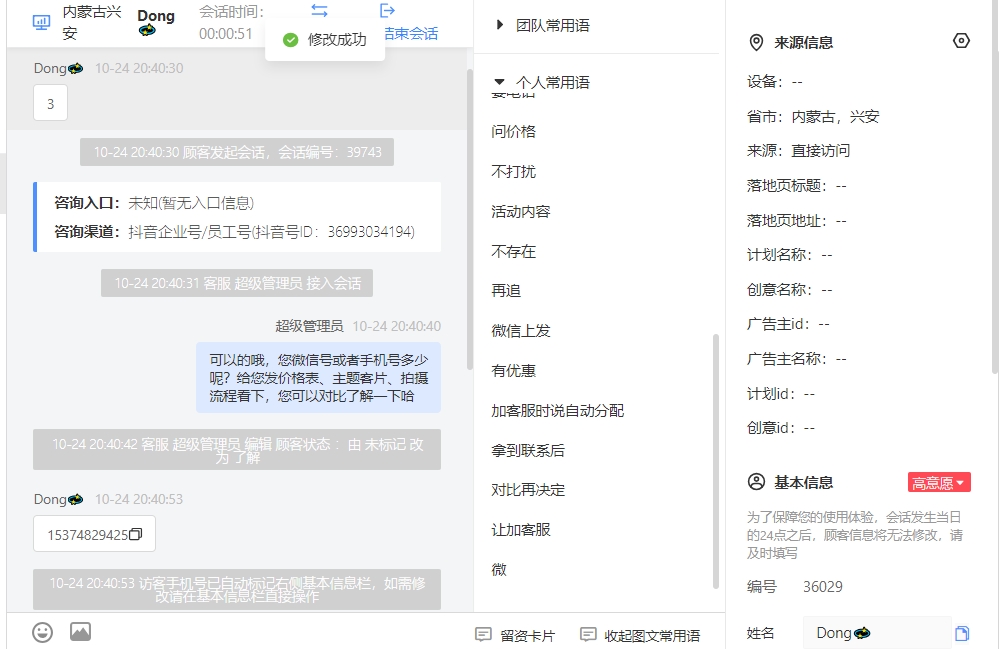The width and height of the screenshot is (999, 649).
Task: Click the 留资卡片 card icon
Action: 484,635
